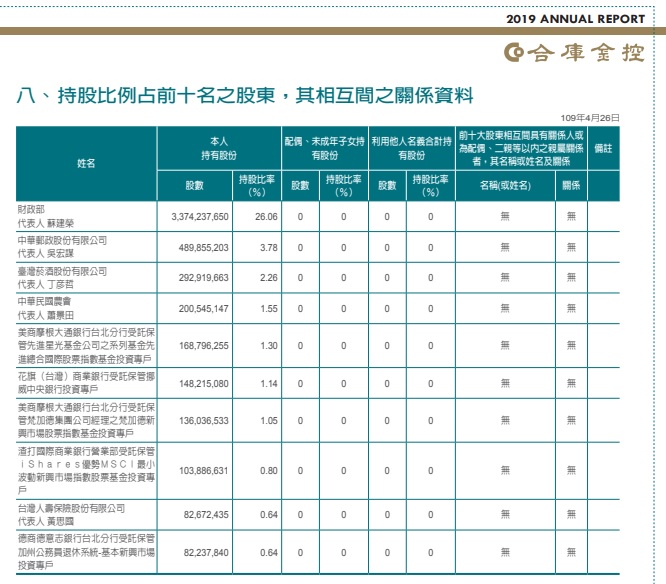
Task: Click share count 103,886,631
Action: [203, 471]
